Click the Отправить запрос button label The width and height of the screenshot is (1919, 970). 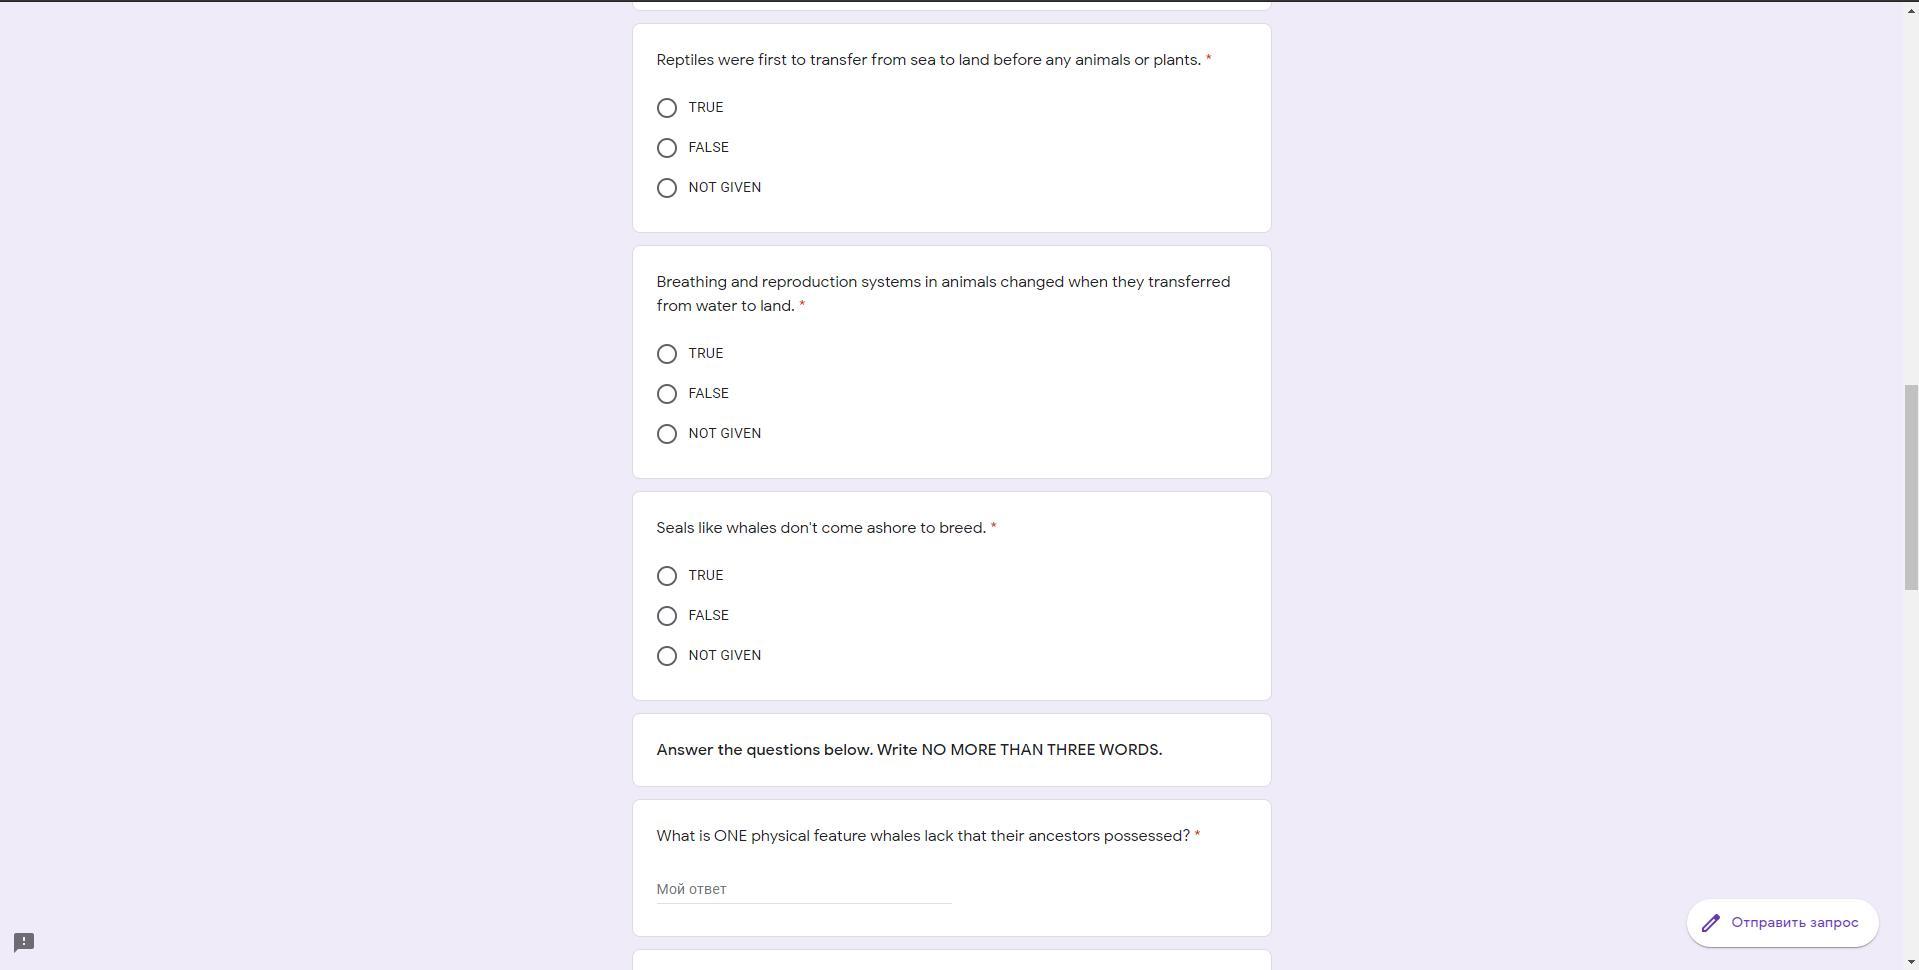1795,923
